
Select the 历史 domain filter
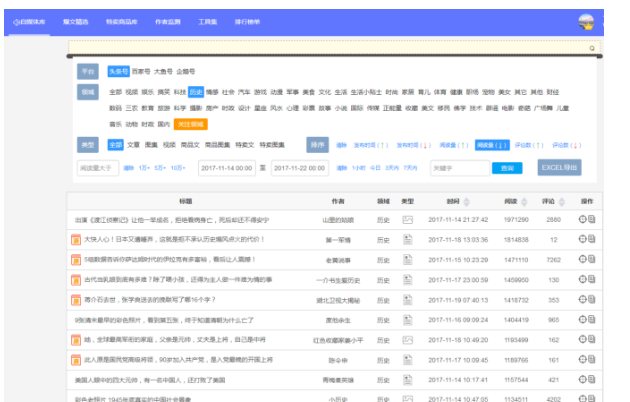click(196, 92)
